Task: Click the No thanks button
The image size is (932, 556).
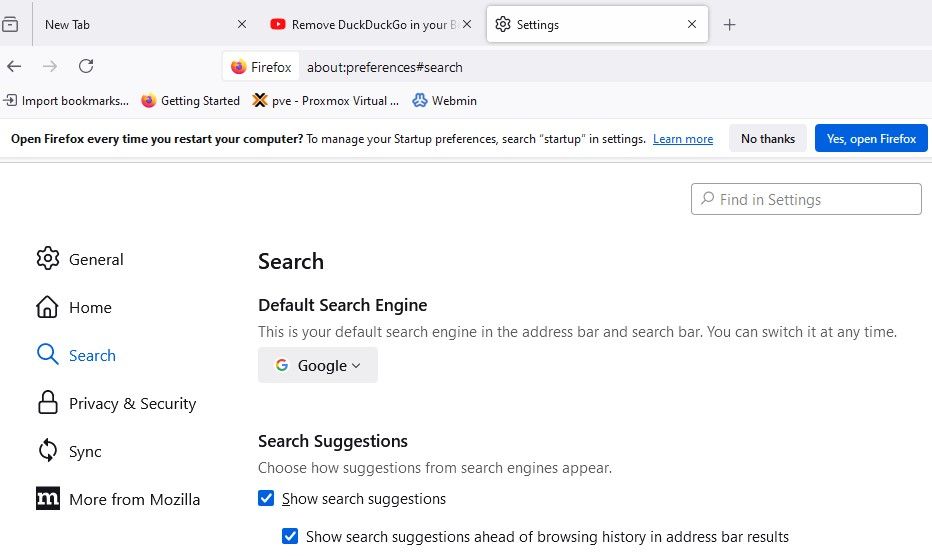Action: coord(768,139)
